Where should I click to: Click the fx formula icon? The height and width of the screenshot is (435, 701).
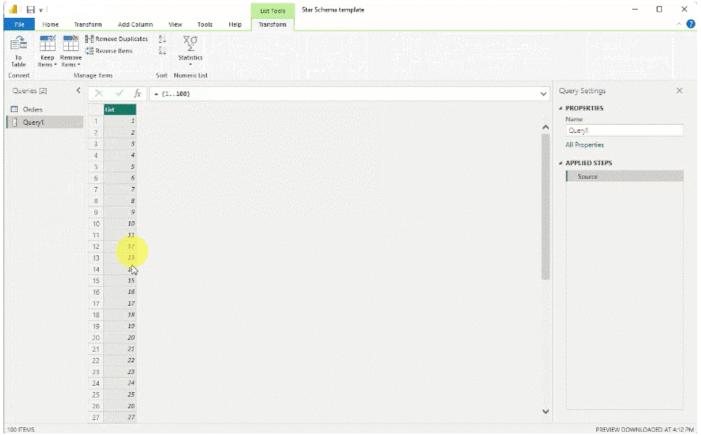[138, 93]
